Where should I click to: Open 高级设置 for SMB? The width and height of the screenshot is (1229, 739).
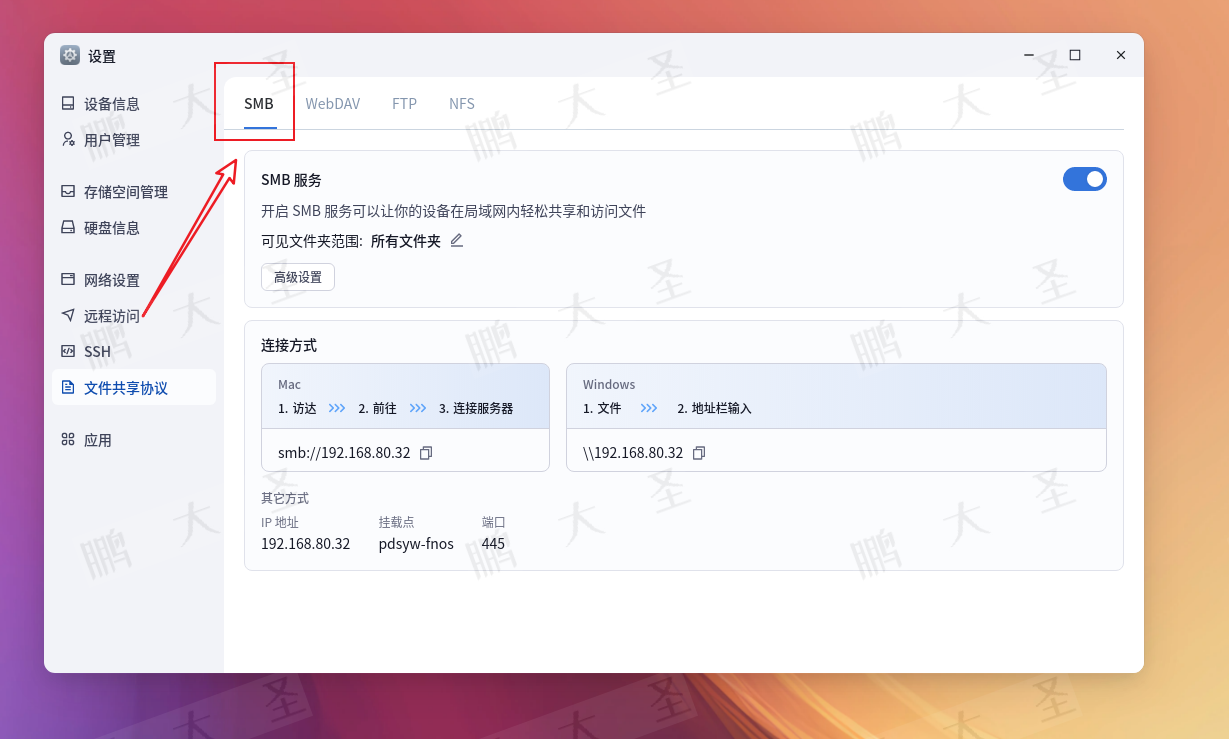(x=298, y=277)
